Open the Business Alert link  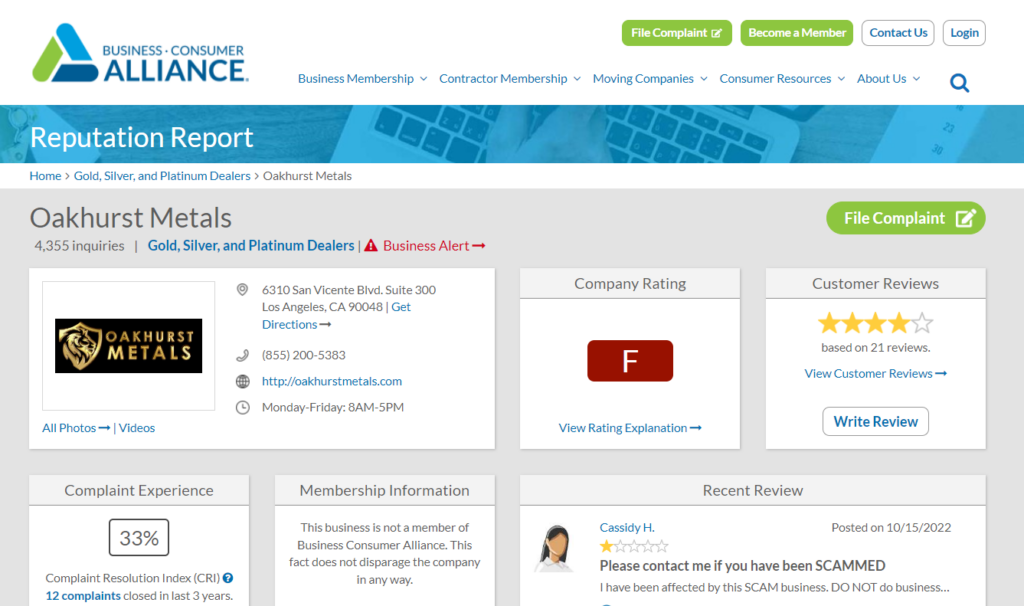click(x=434, y=246)
